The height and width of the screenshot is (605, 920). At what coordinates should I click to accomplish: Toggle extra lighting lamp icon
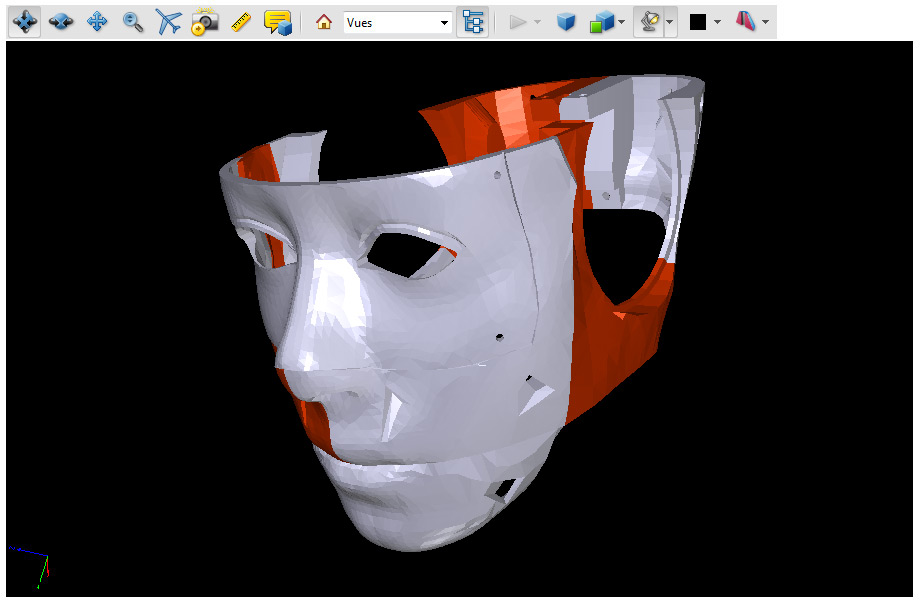(649, 22)
